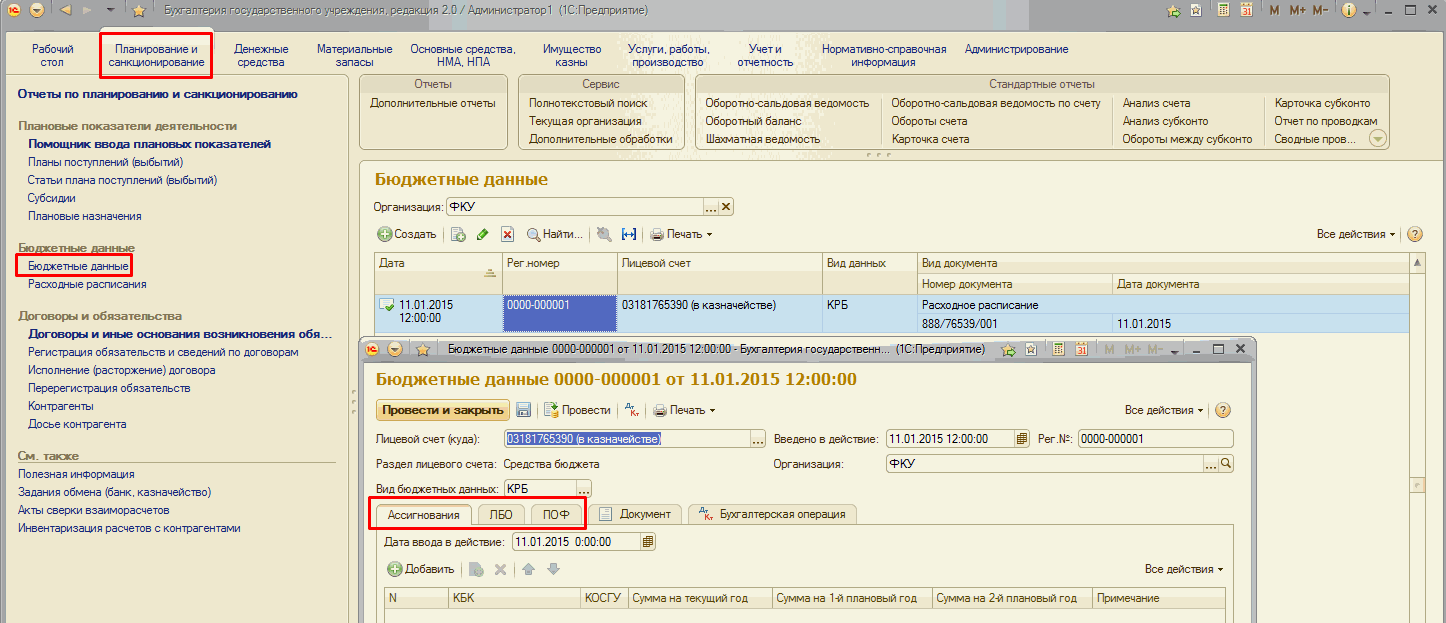Open Полезная информация link

(x=76, y=474)
